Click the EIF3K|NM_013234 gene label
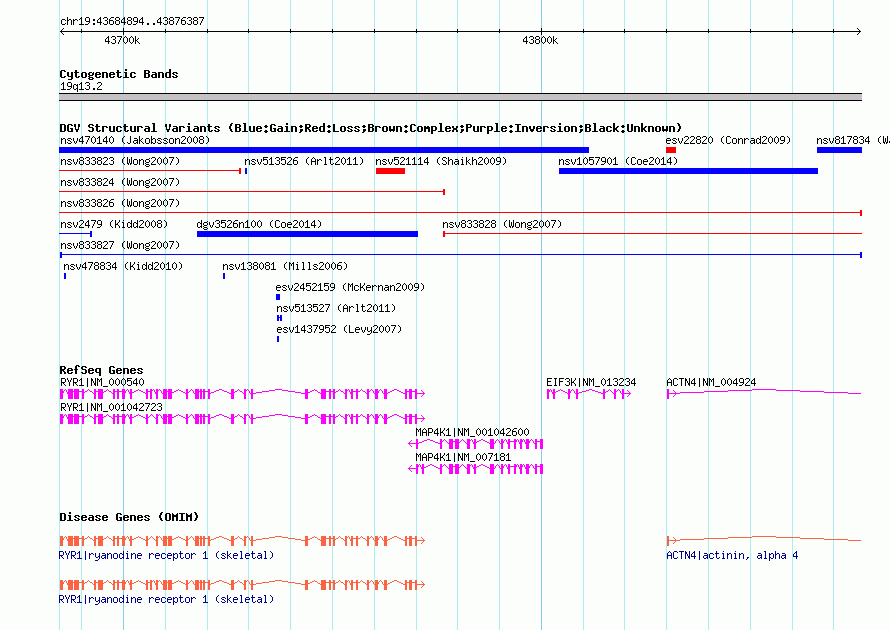Screen dimensions: 890x630 coord(591,383)
